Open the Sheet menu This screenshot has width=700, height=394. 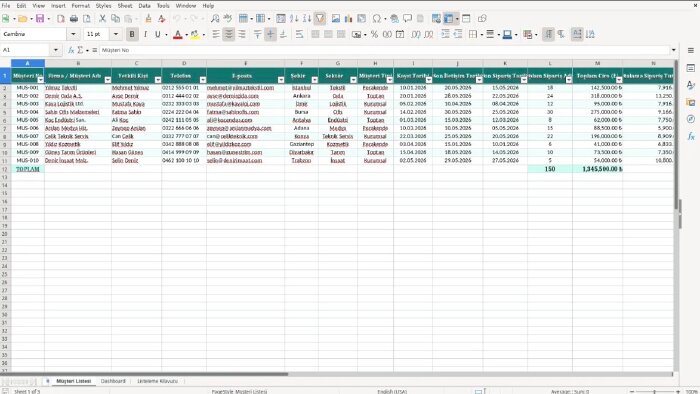point(125,6)
